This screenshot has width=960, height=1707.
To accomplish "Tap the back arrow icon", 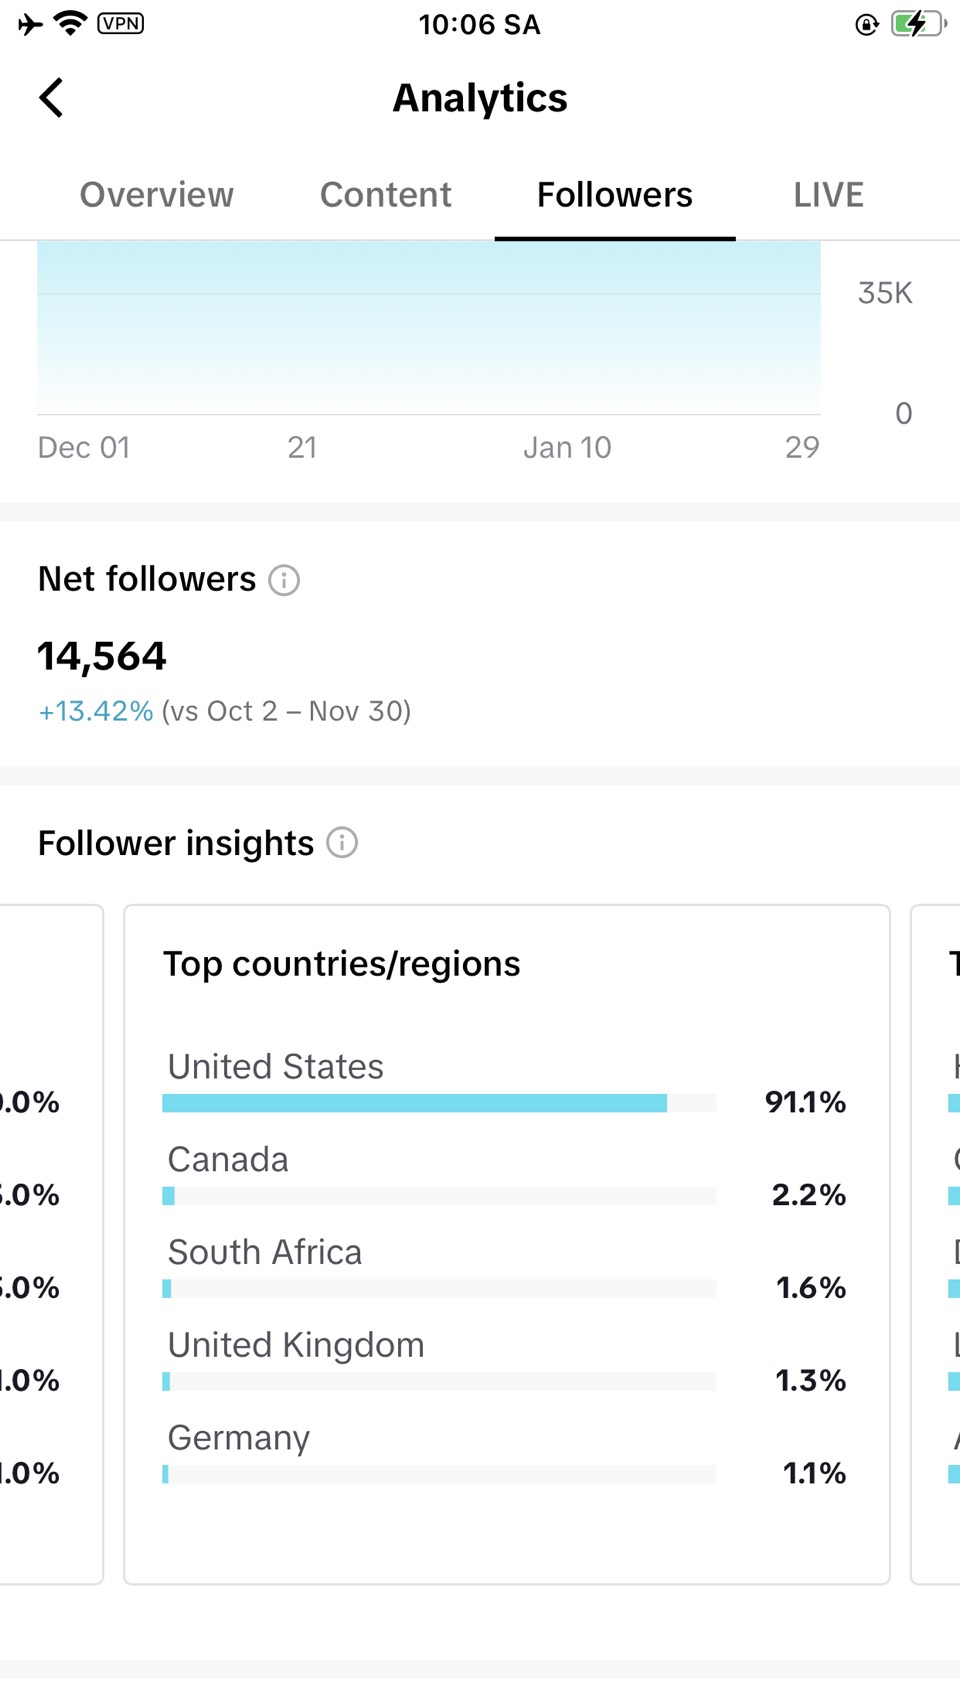I will (x=51, y=98).
